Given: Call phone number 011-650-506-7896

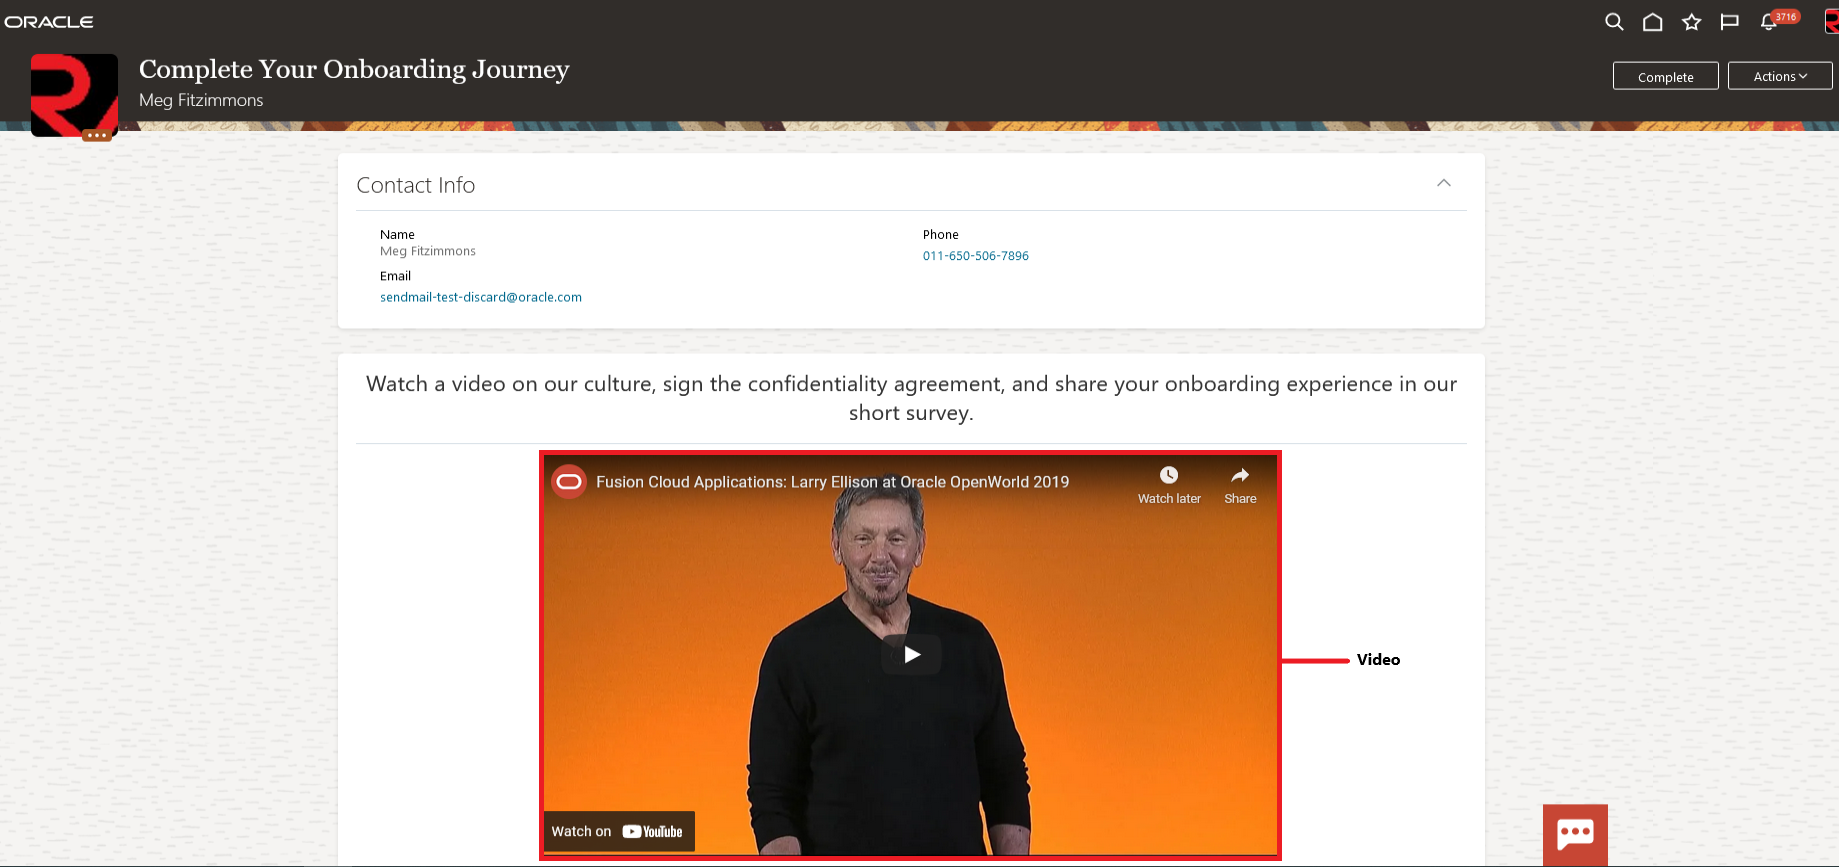Looking at the screenshot, I should click(975, 256).
